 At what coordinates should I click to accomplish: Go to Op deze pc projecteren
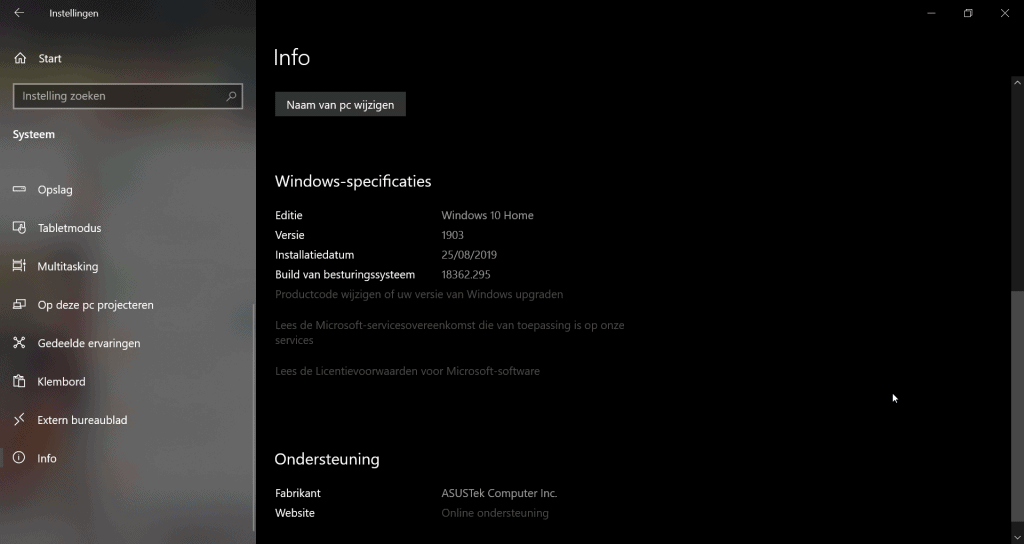[x=127, y=305]
